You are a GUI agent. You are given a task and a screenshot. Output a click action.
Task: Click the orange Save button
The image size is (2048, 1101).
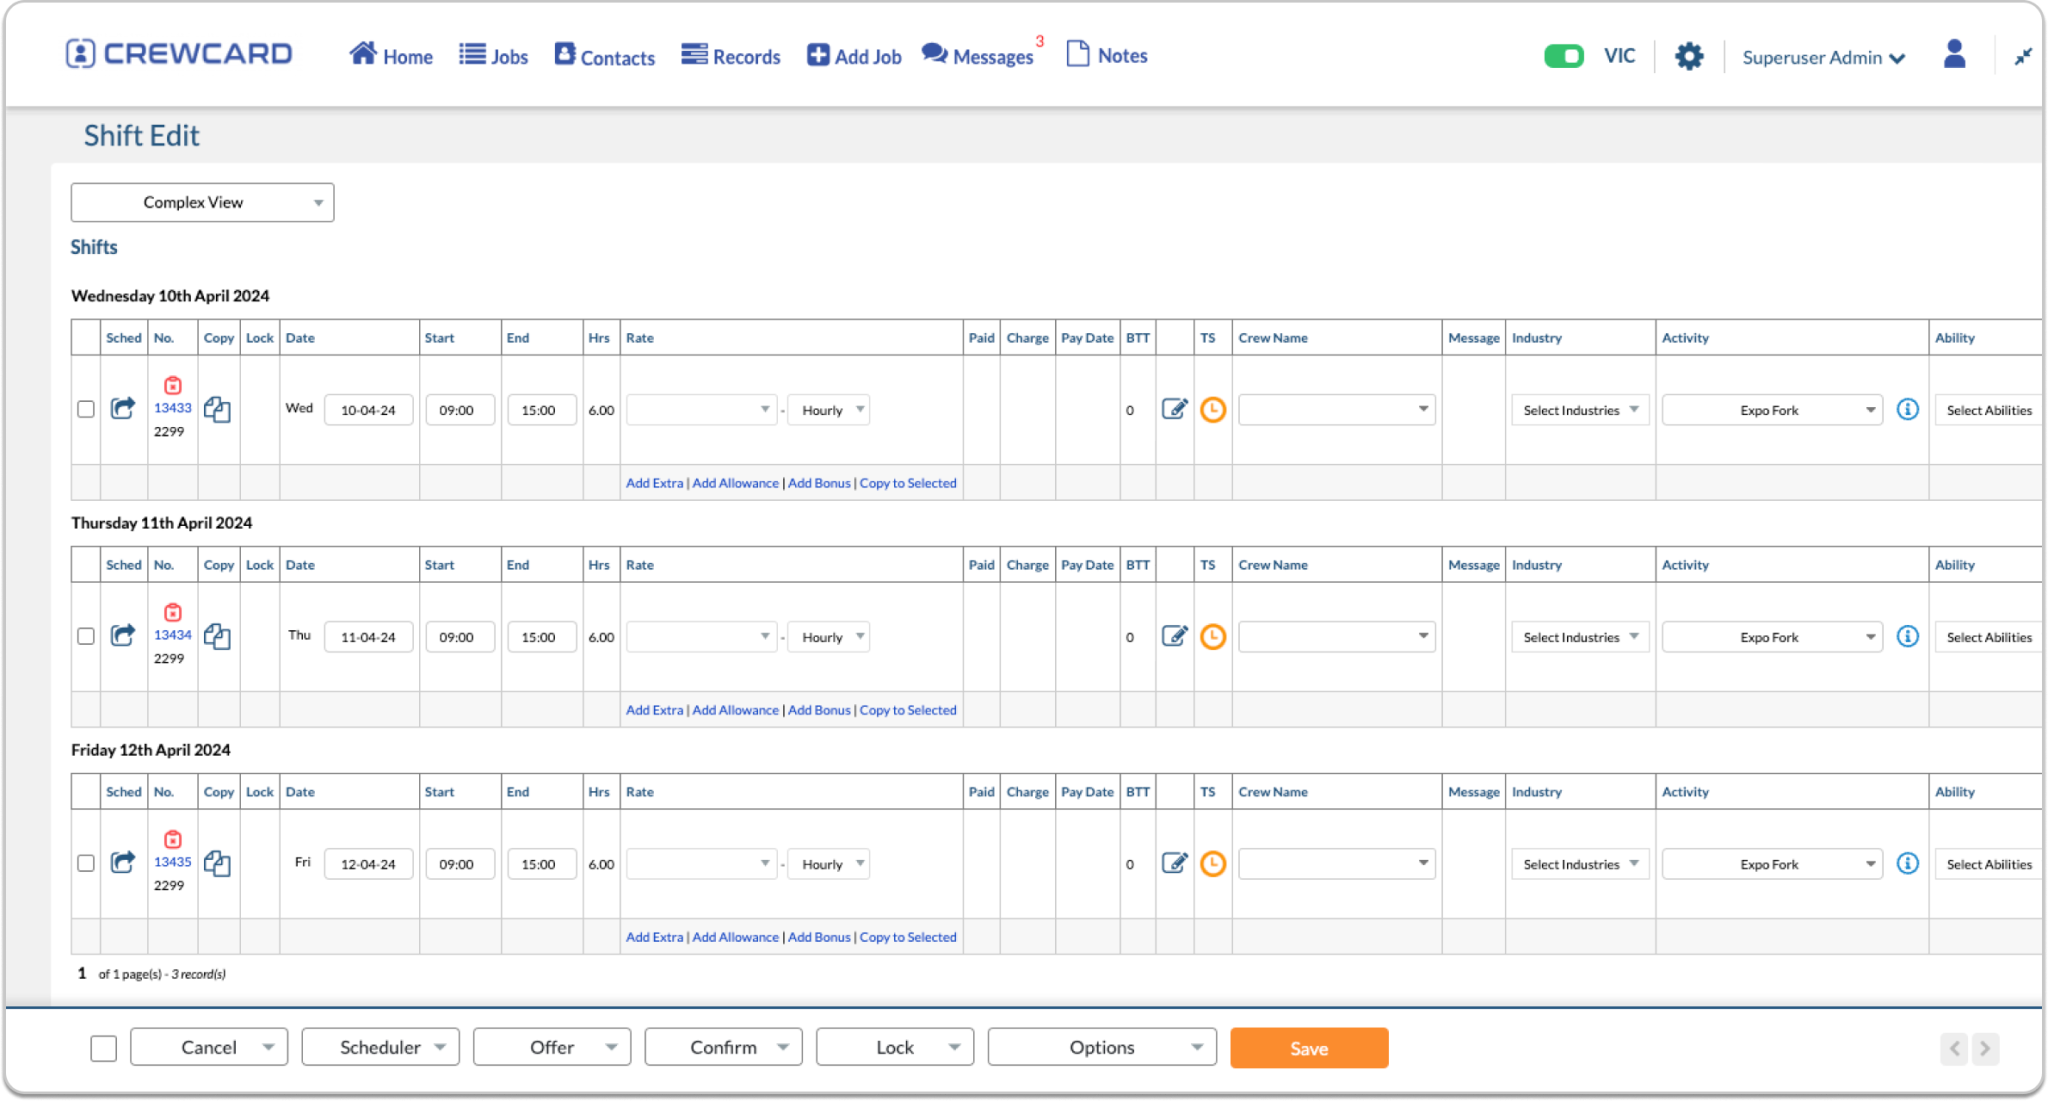point(1309,1048)
